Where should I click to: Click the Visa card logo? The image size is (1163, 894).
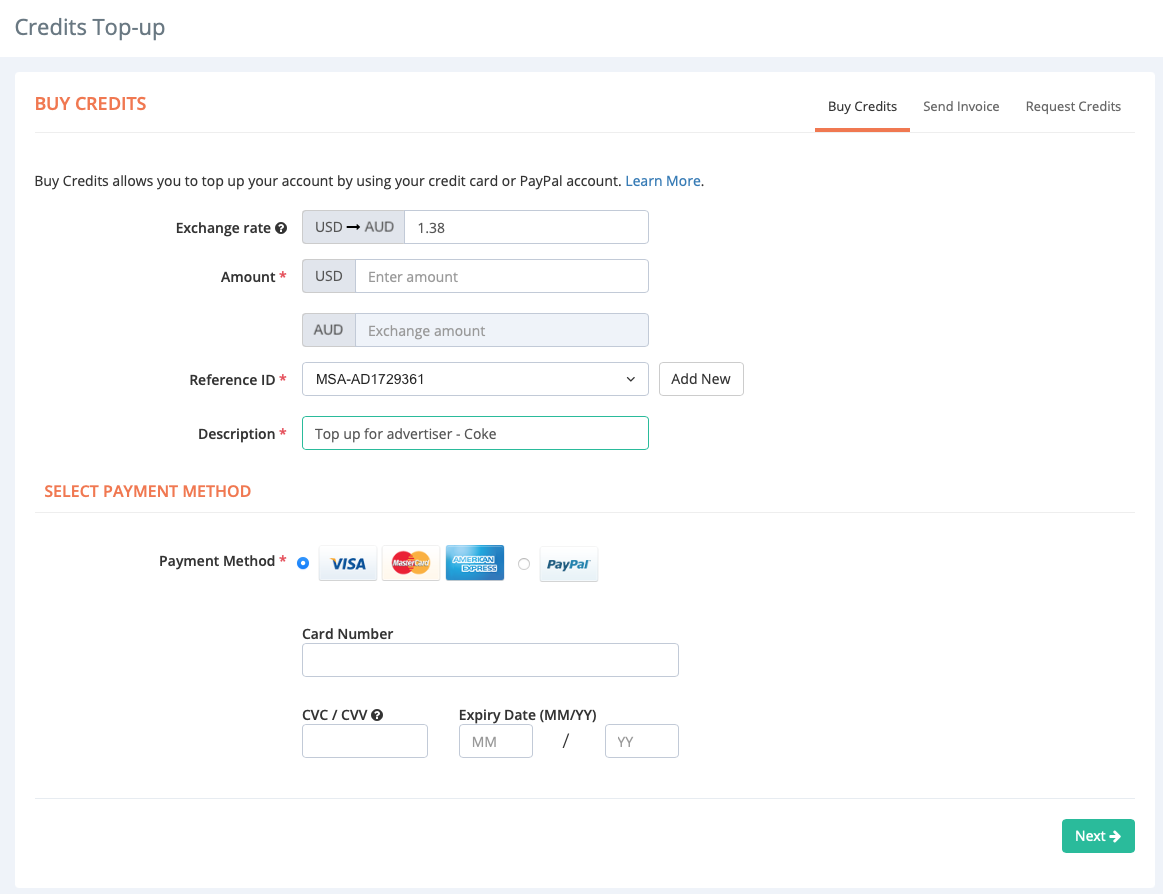tap(348, 563)
